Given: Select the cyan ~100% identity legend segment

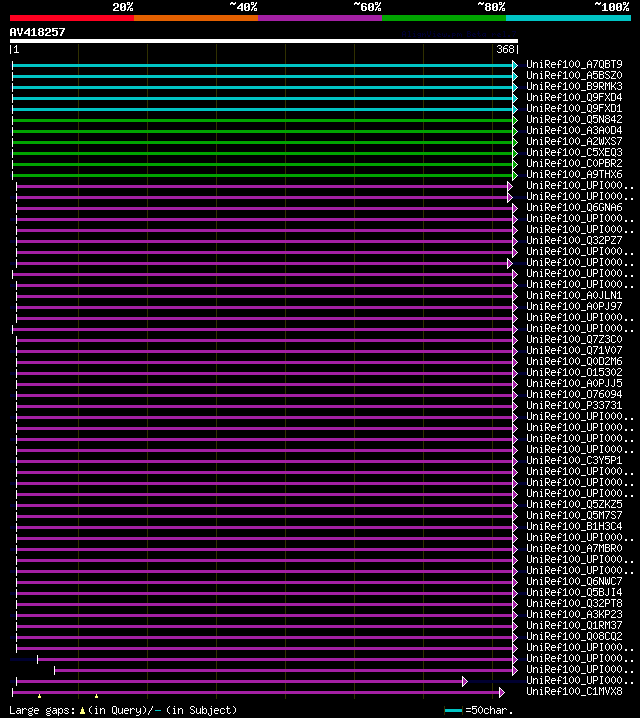Looking at the screenshot, I should tap(569, 18).
